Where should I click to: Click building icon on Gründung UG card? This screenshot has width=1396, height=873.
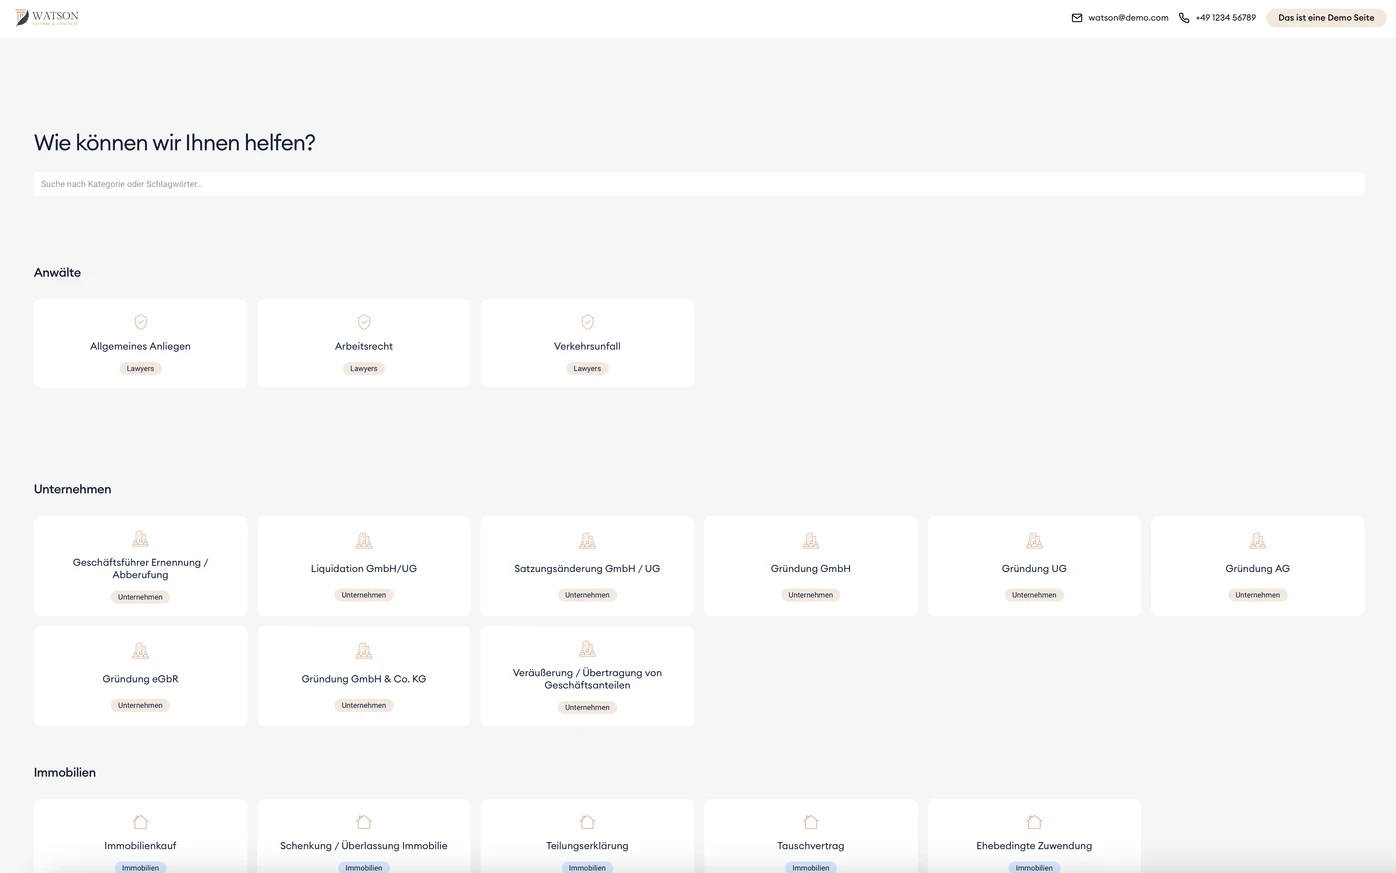pyautogui.click(x=1034, y=541)
